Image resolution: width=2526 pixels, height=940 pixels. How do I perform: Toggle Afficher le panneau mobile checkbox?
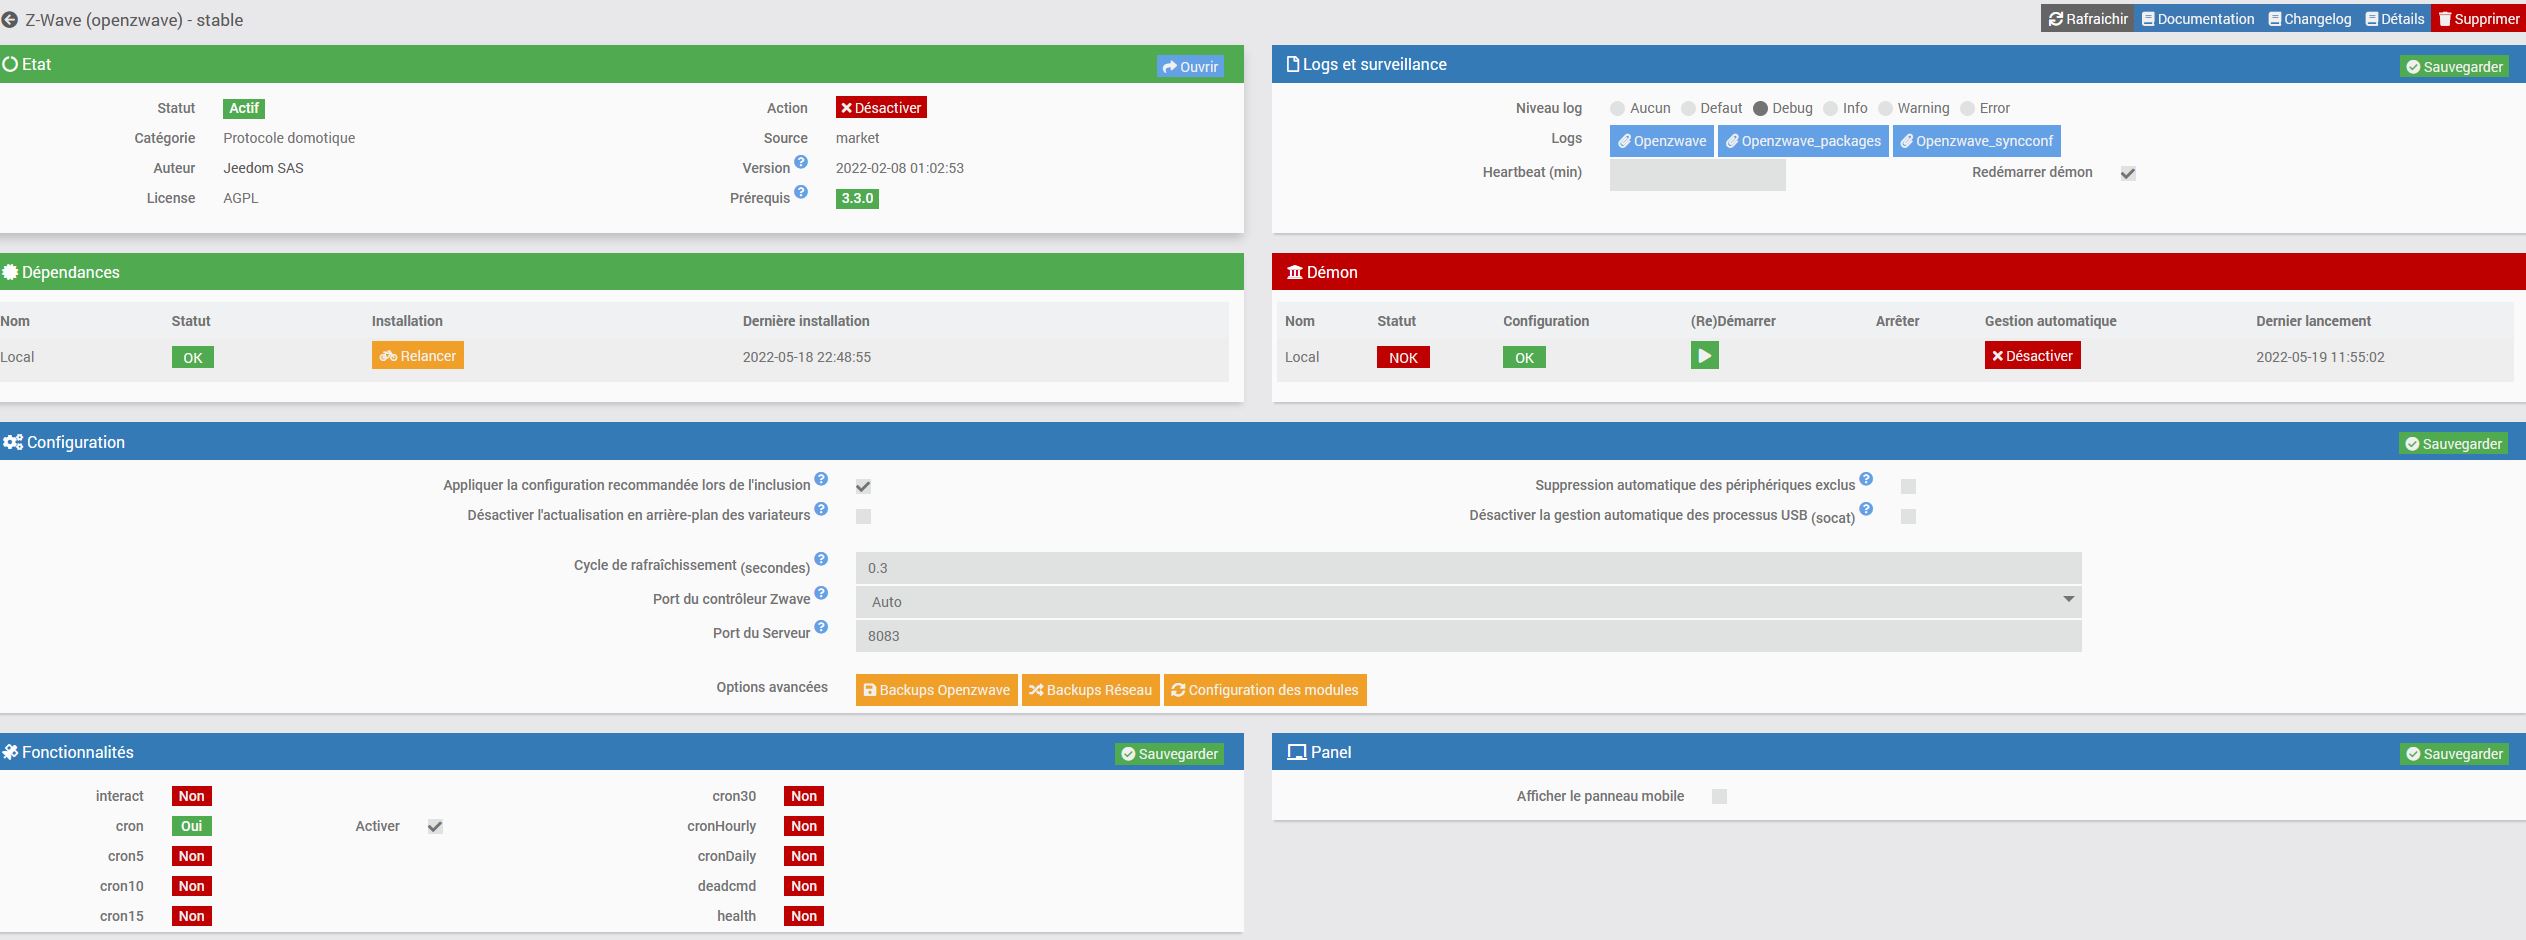tap(1719, 796)
